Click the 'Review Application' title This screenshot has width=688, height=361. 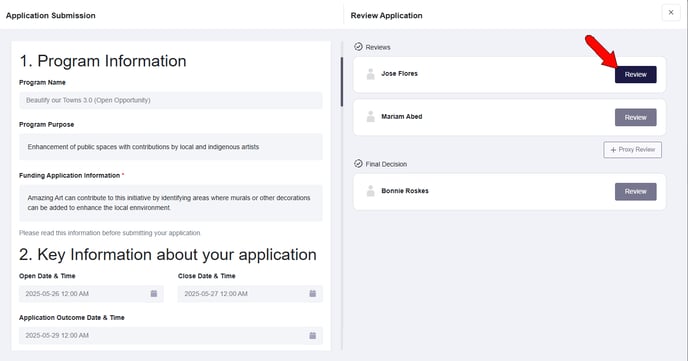[387, 15]
